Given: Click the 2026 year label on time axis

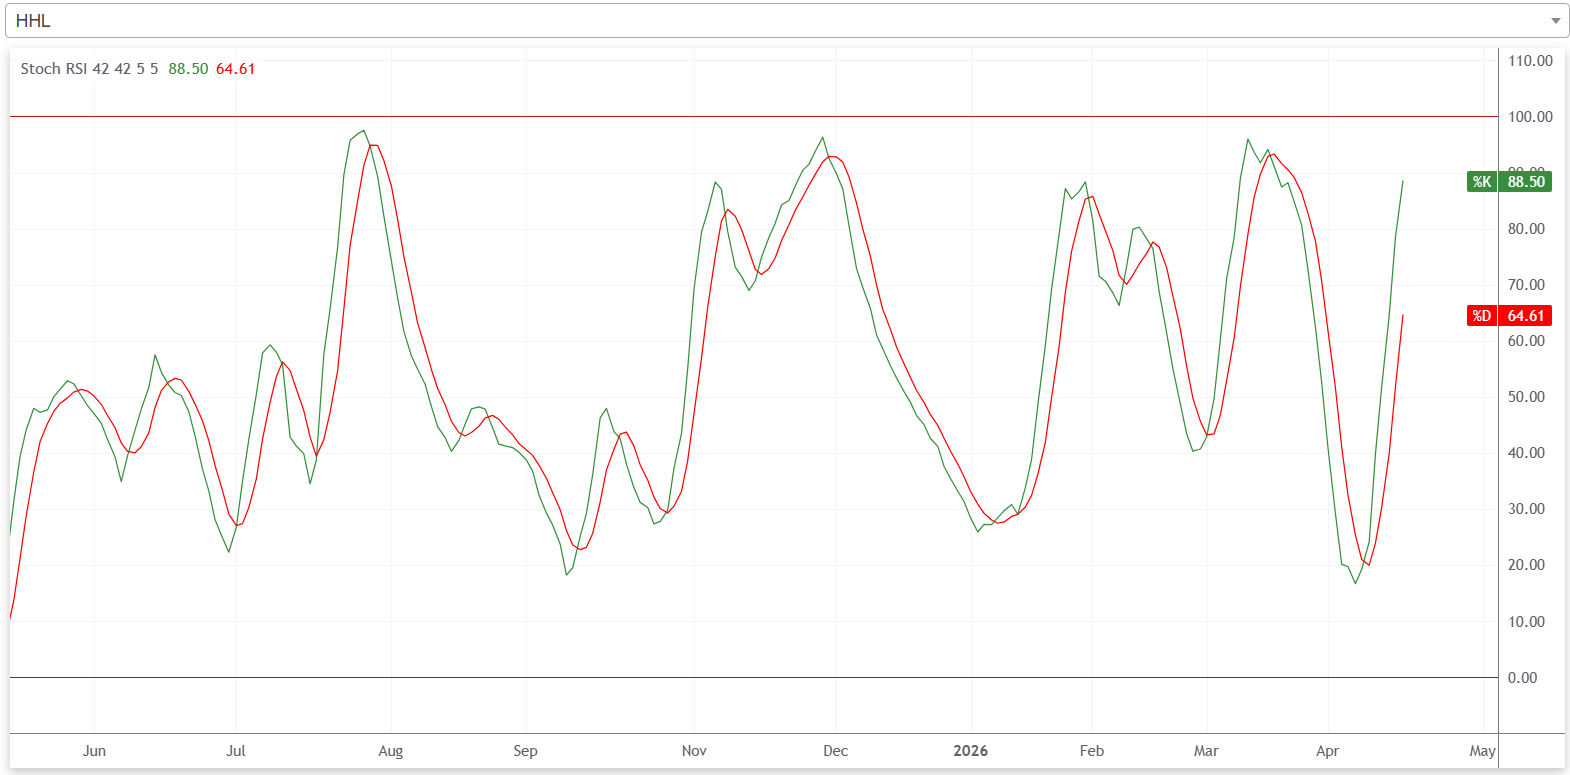Looking at the screenshot, I should [970, 751].
